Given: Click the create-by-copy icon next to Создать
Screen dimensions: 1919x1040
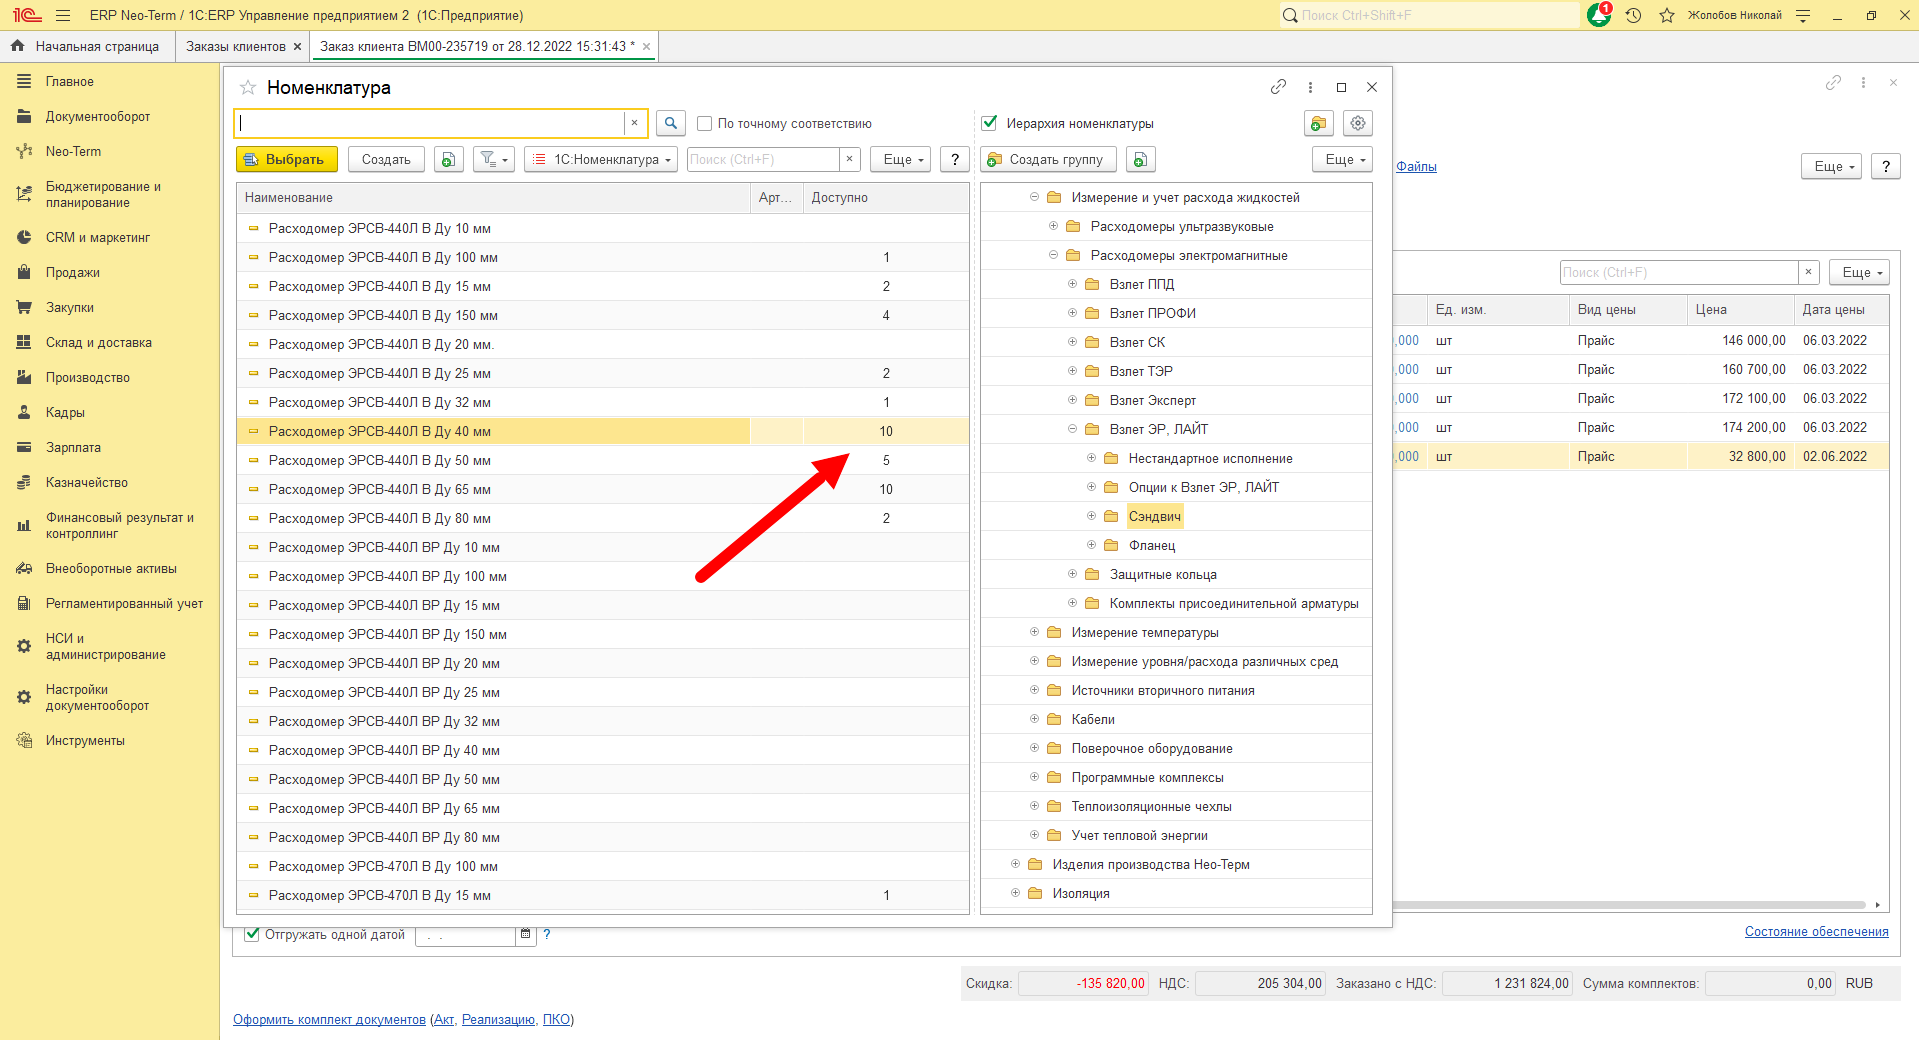Looking at the screenshot, I should coord(449,159).
